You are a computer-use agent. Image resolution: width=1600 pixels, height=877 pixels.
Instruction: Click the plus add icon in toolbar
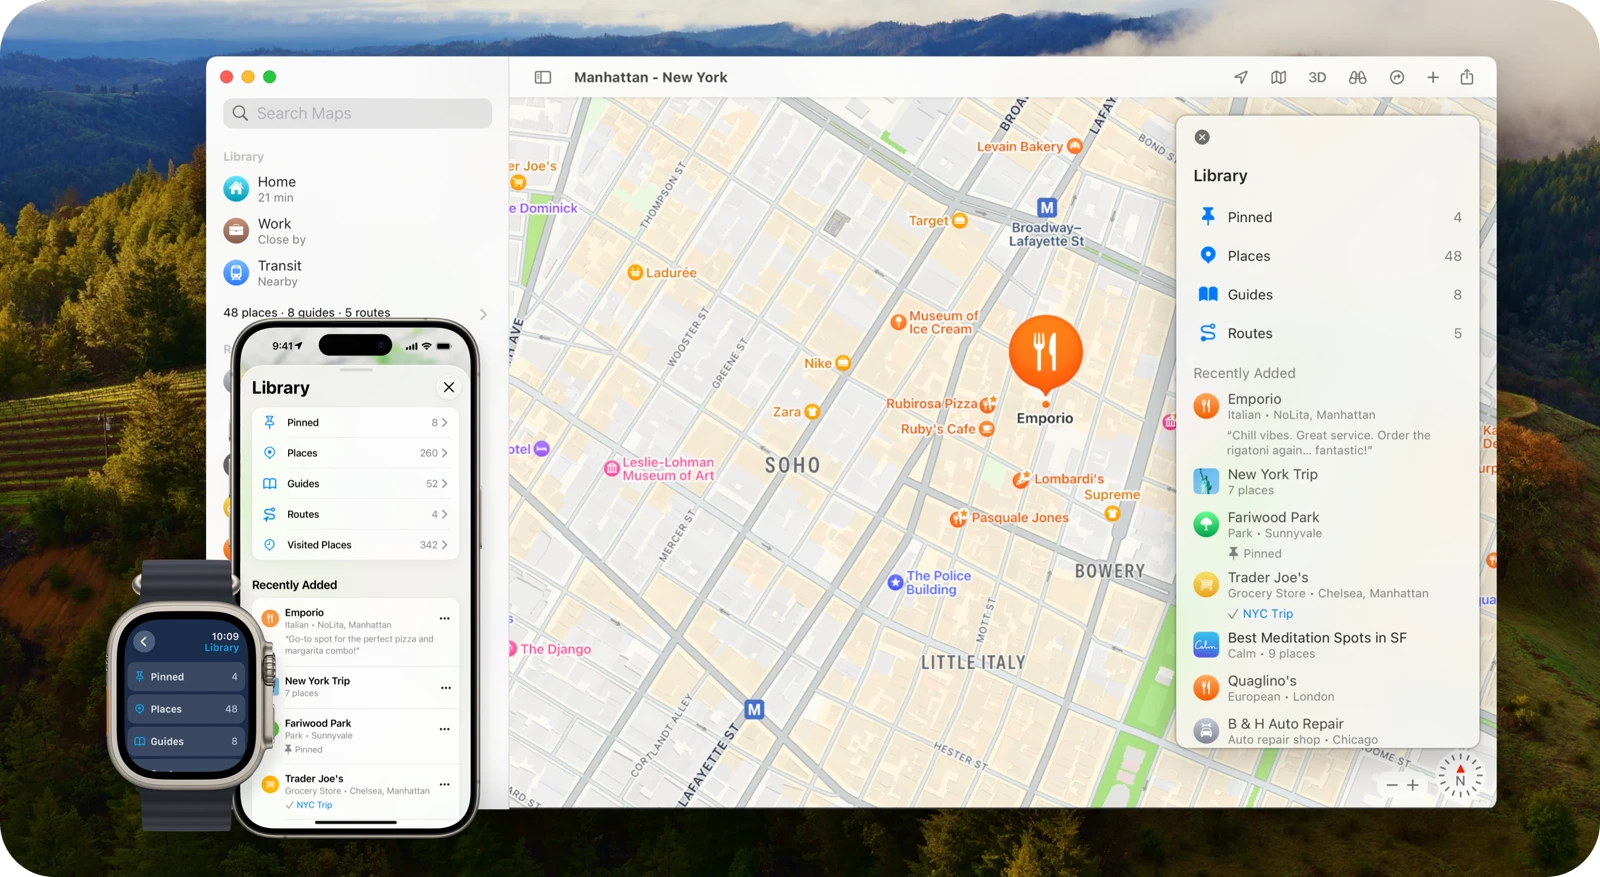[1433, 77]
